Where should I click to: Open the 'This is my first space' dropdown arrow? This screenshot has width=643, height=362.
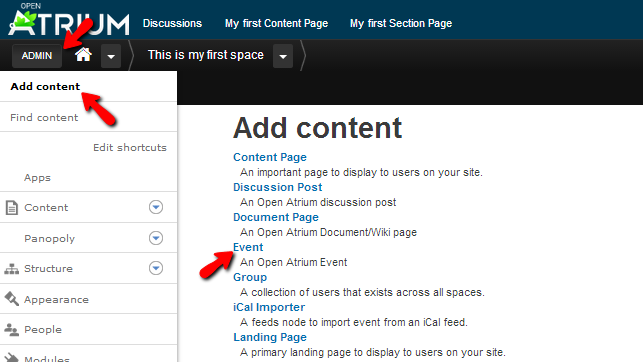coord(283,56)
